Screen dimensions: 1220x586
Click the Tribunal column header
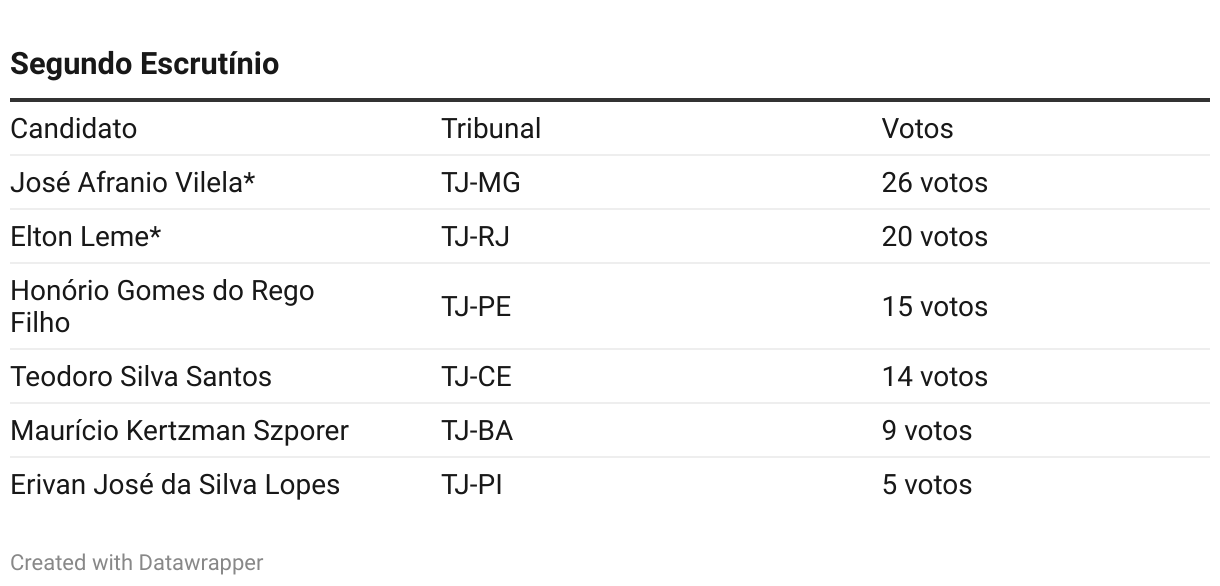[491, 129]
